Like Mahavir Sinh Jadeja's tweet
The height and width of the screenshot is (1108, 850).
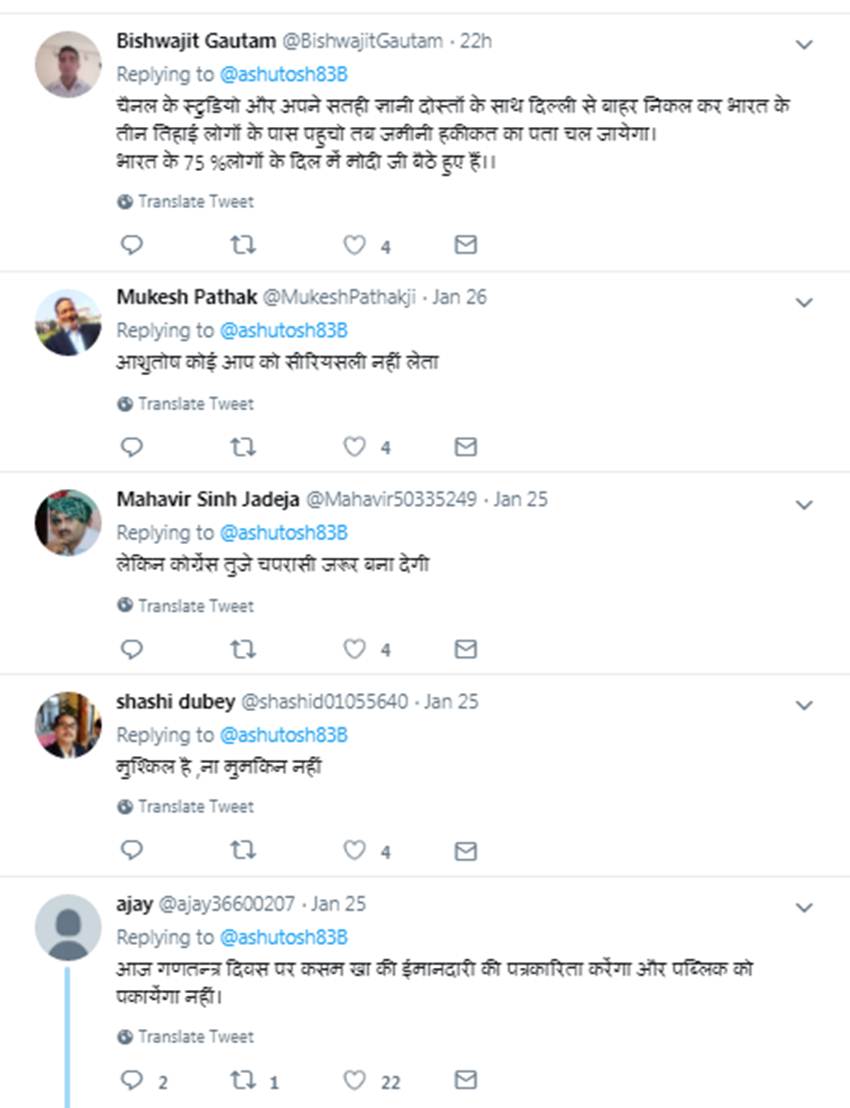pos(355,650)
